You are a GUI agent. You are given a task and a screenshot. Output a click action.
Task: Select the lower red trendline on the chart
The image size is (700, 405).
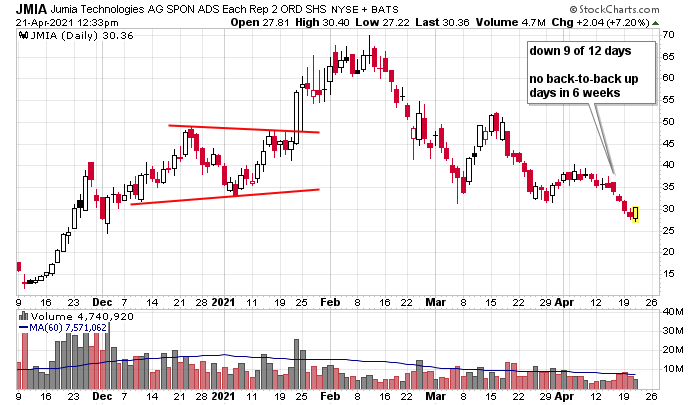click(x=225, y=197)
